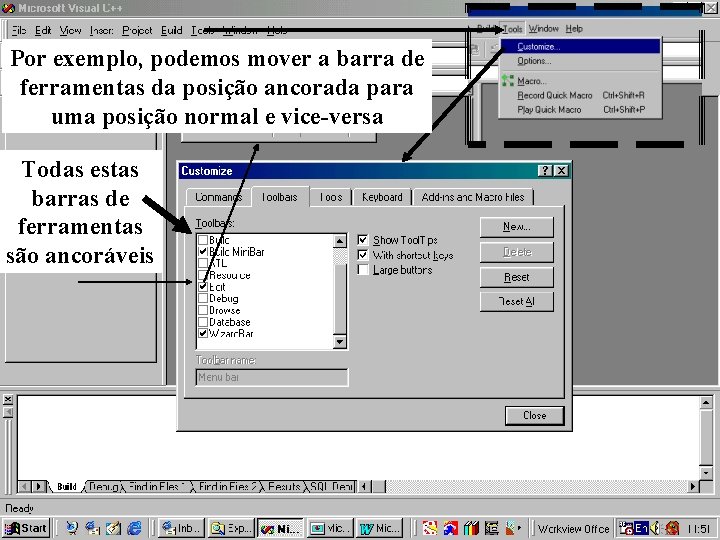The image size is (720, 540).
Task: Click the colorful books icon on the Office shortcut bar
Action: (471, 528)
